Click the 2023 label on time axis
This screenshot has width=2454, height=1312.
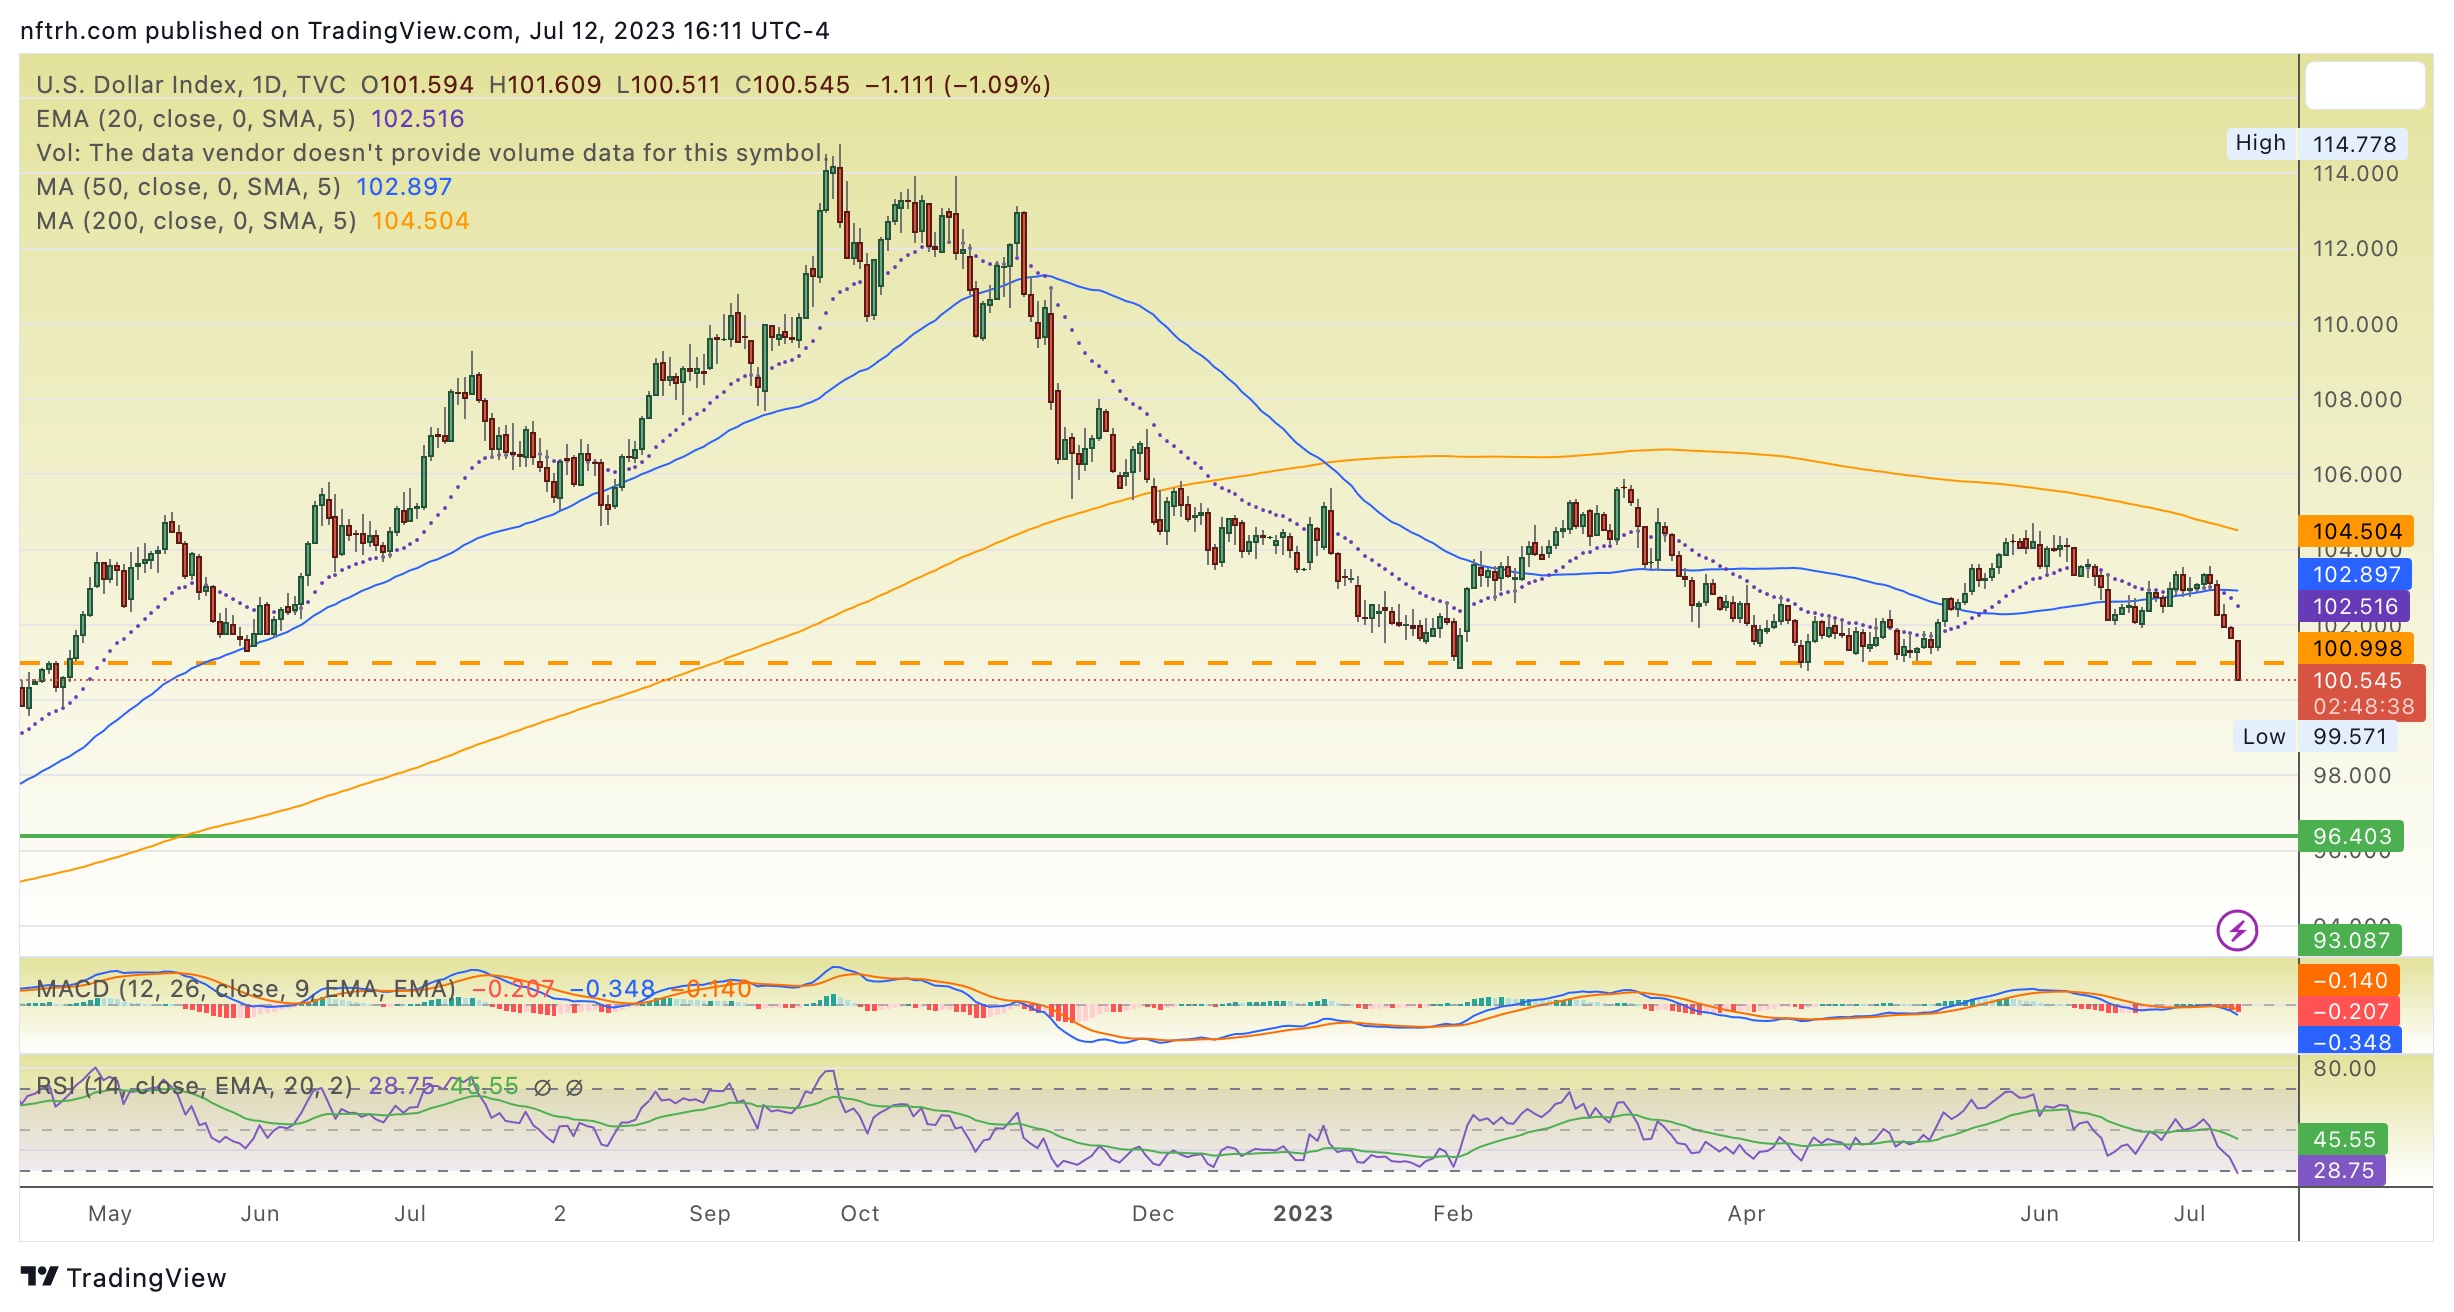(1302, 1213)
